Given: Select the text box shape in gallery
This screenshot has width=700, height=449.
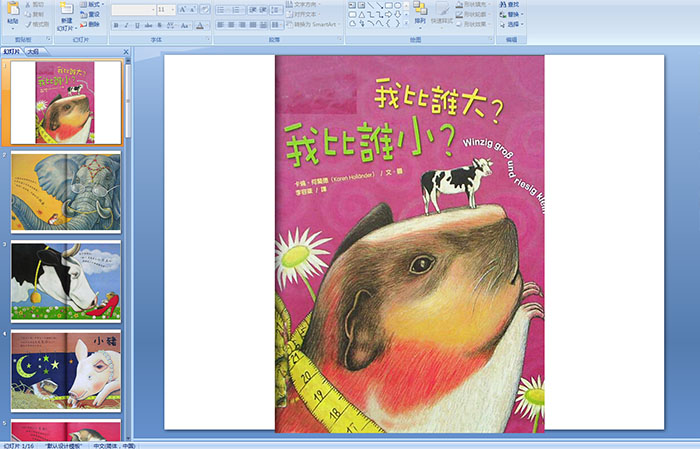Looking at the screenshot, I should tap(352, 5).
